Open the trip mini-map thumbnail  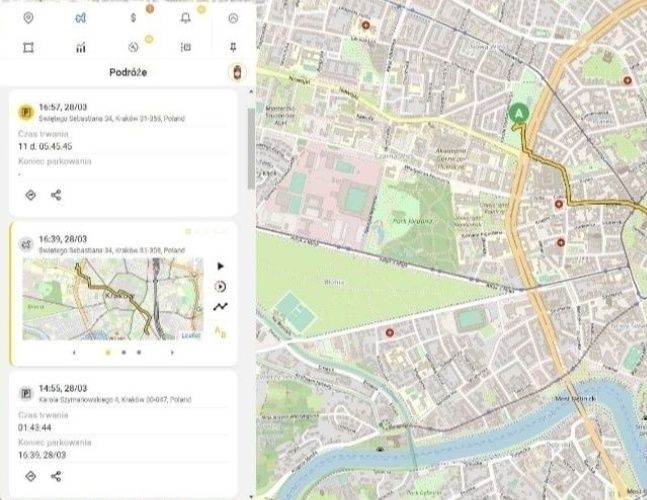pos(113,299)
